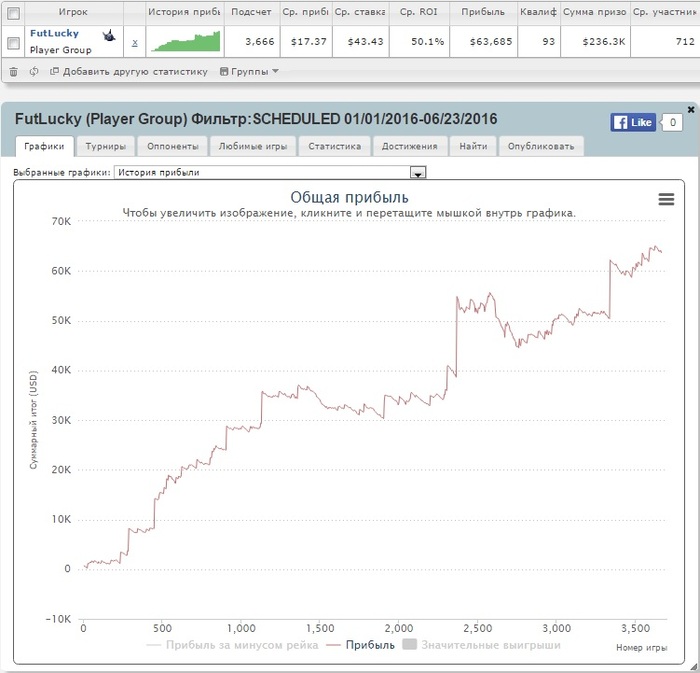The height and width of the screenshot is (673, 700).
Task: Click the shark icon beside FutLucky
Action: point(109,36)
